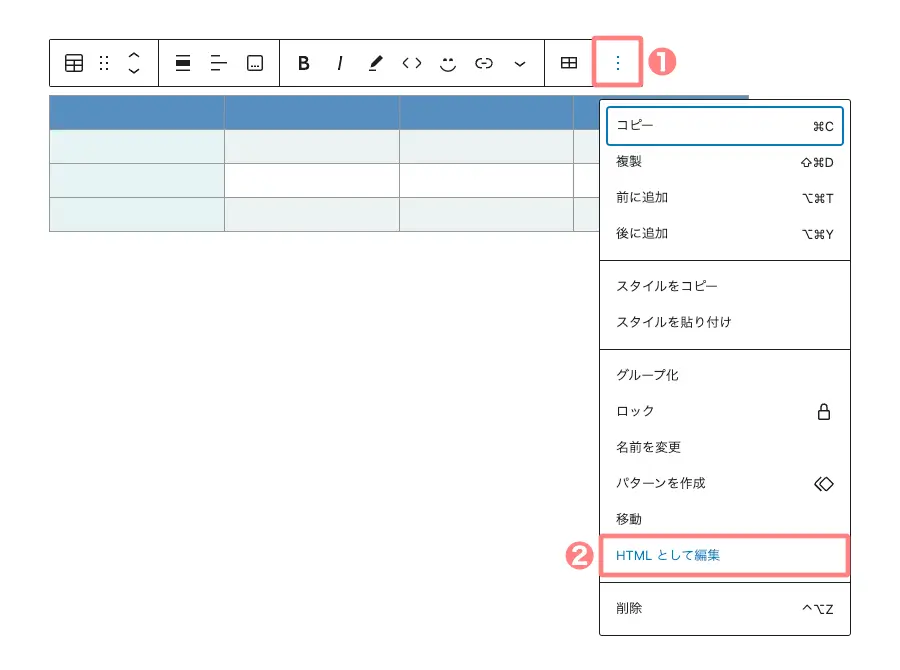This screenshot has width=900, height=670.
Task: Apply highlight using the marker pen icon
Action: click(x=375, y=63)
